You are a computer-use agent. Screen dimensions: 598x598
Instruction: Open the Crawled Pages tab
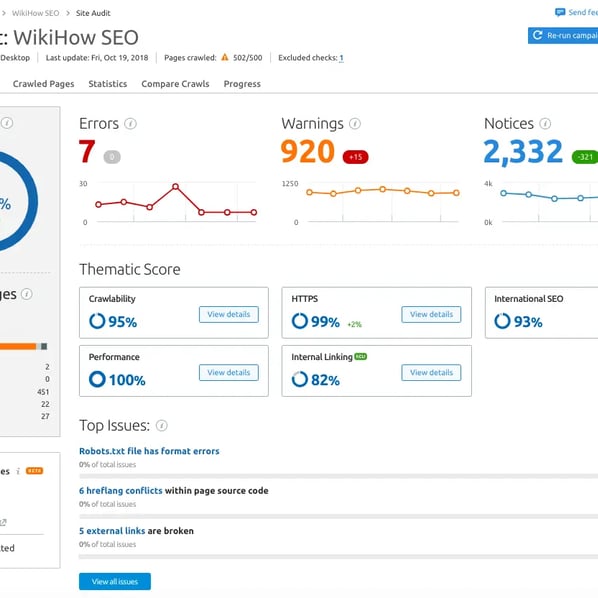[x=43, y=84]
